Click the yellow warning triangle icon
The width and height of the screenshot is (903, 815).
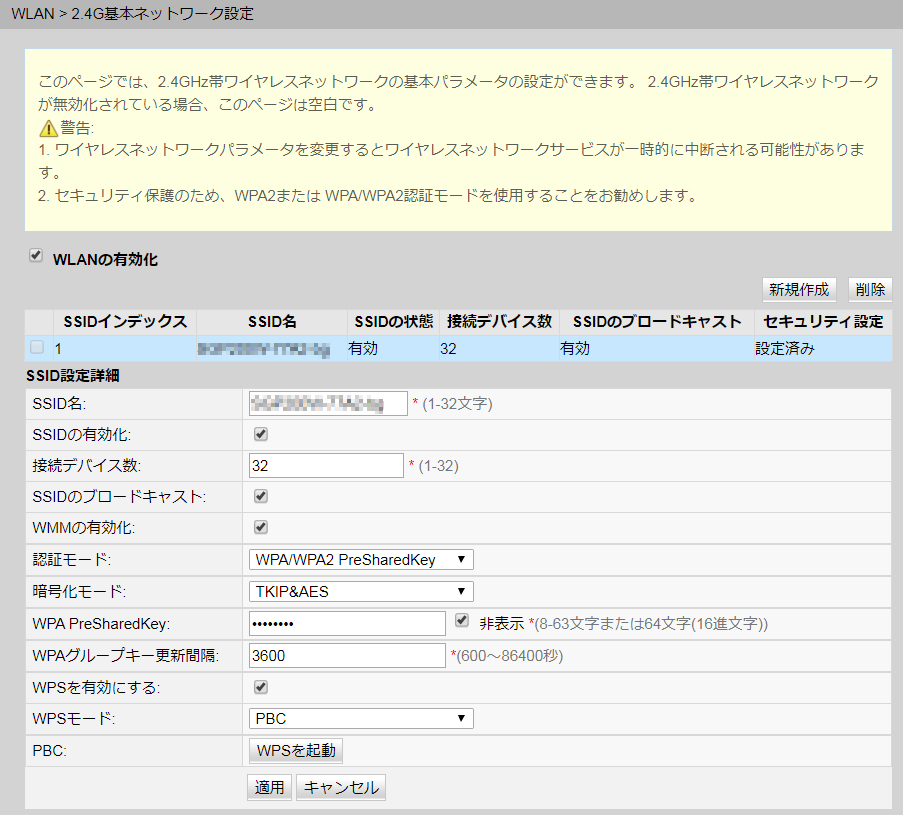[x=48, y=128]
